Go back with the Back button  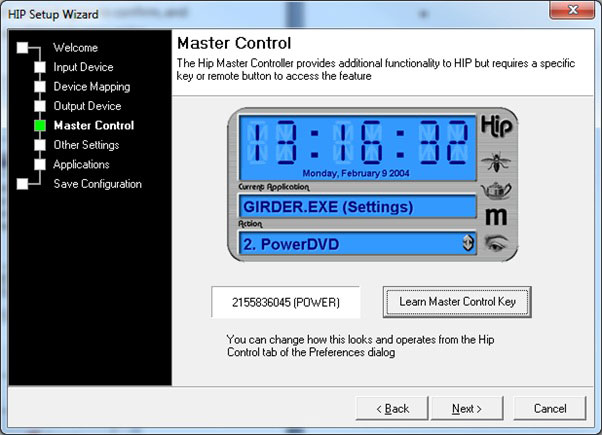click(392, 409)
